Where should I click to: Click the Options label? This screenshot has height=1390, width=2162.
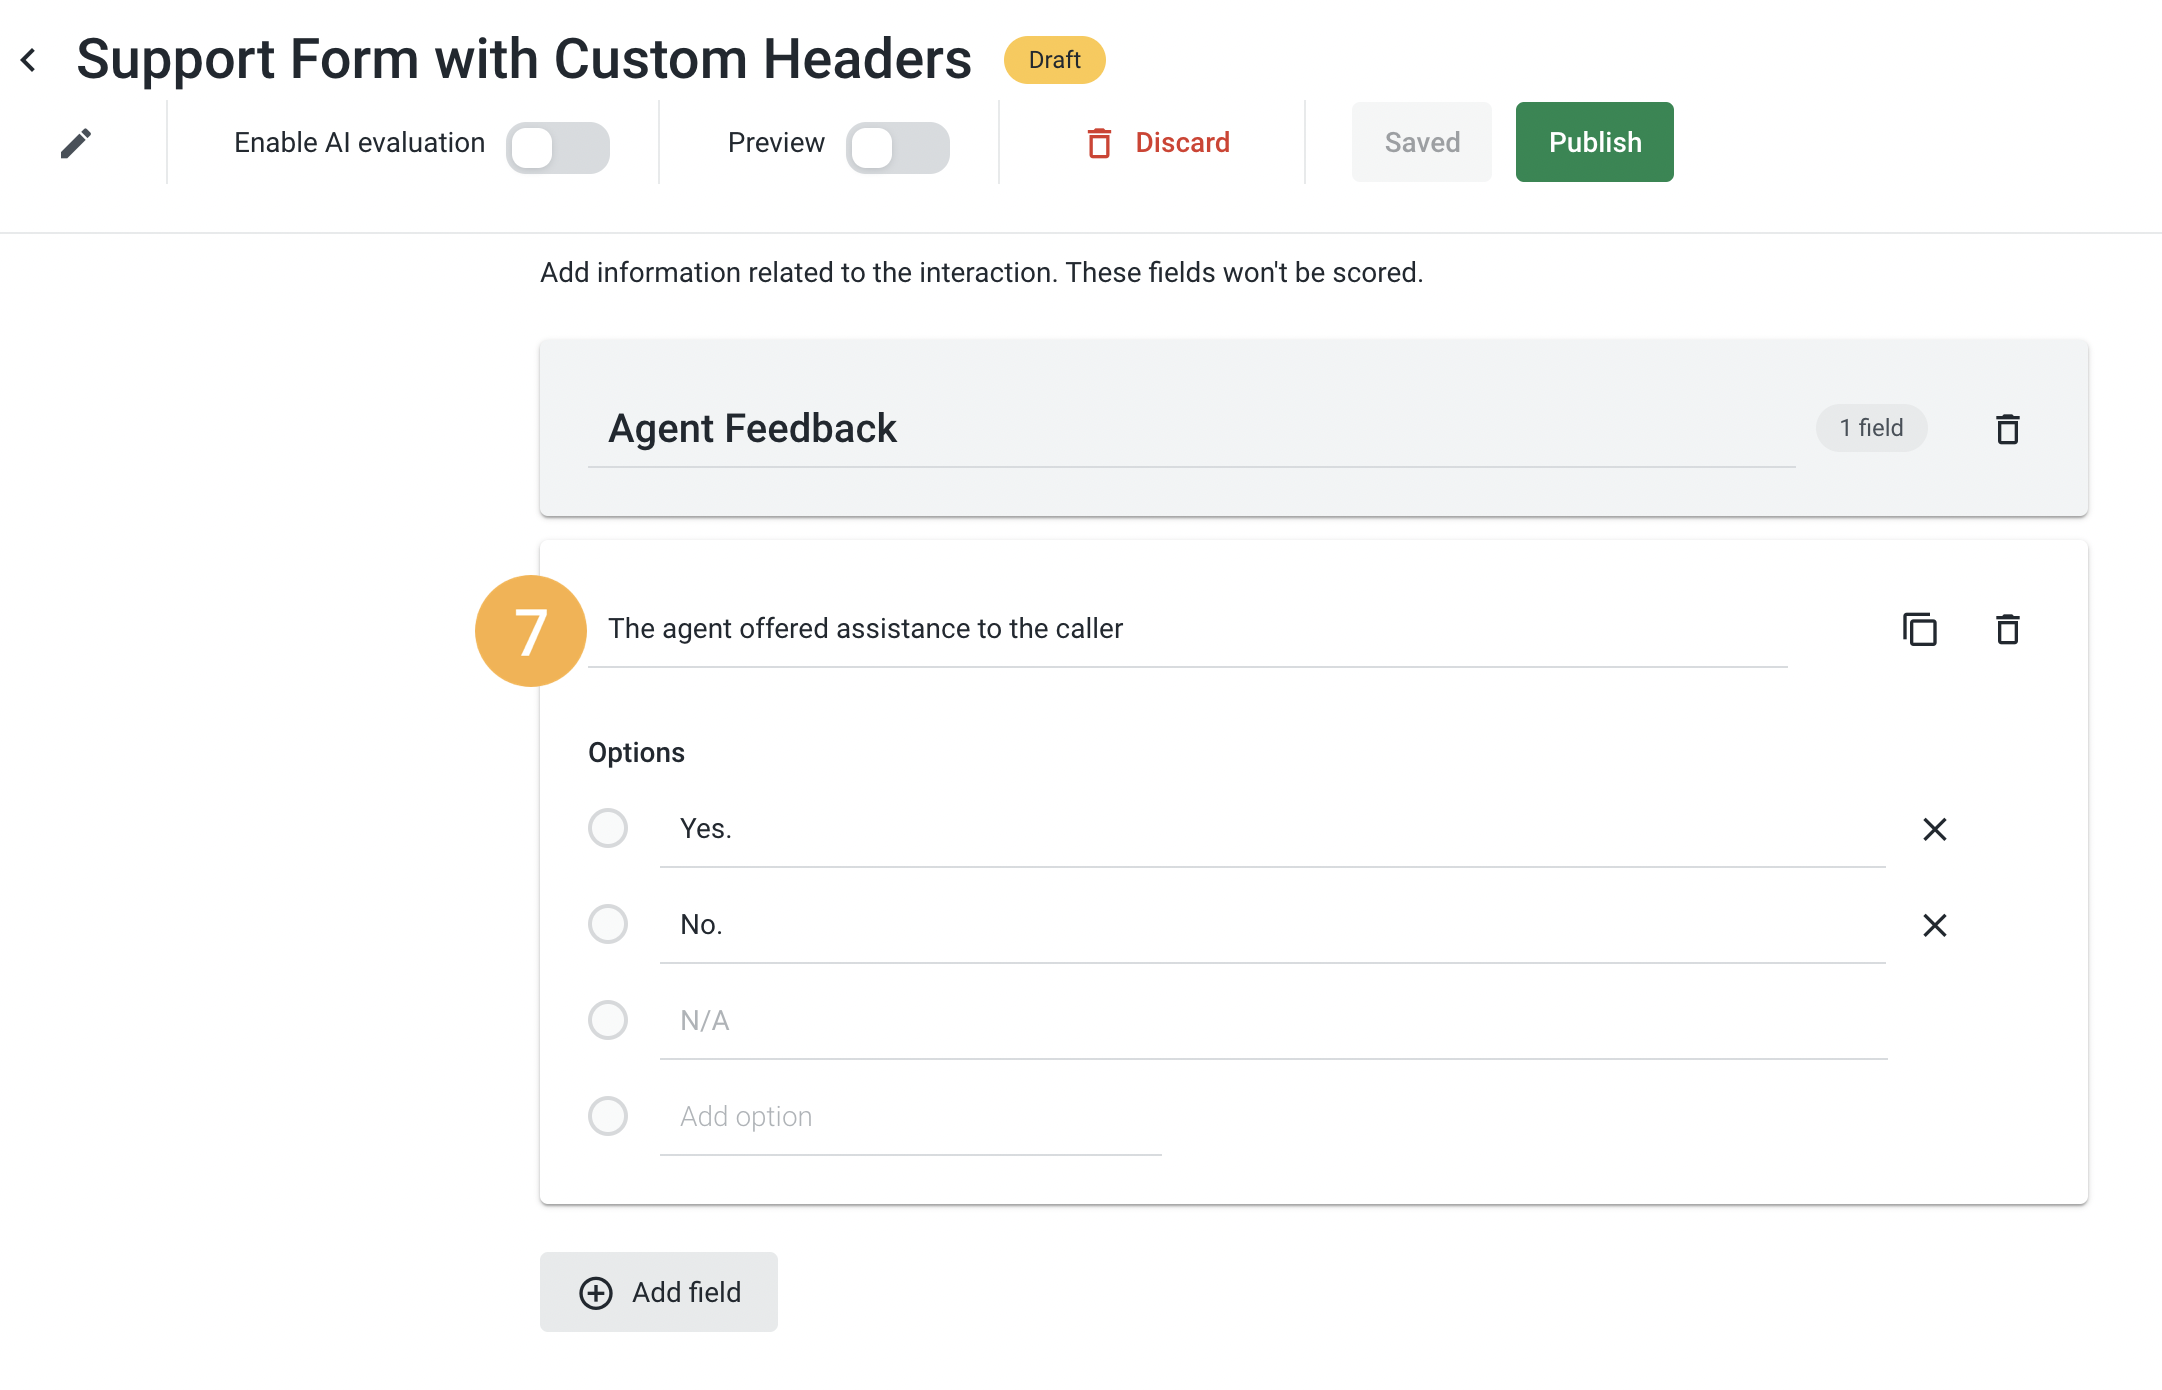tap(636, 753)
